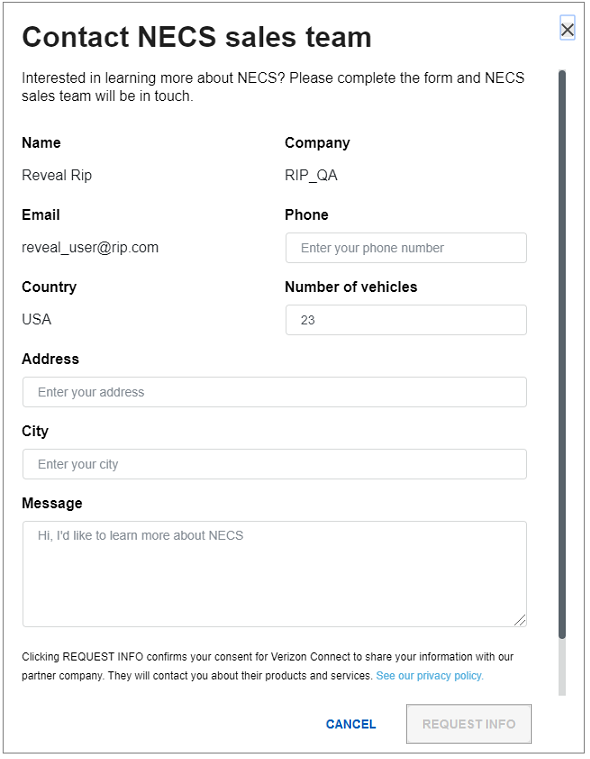Click the Address field label

click(x=50, y=359)
